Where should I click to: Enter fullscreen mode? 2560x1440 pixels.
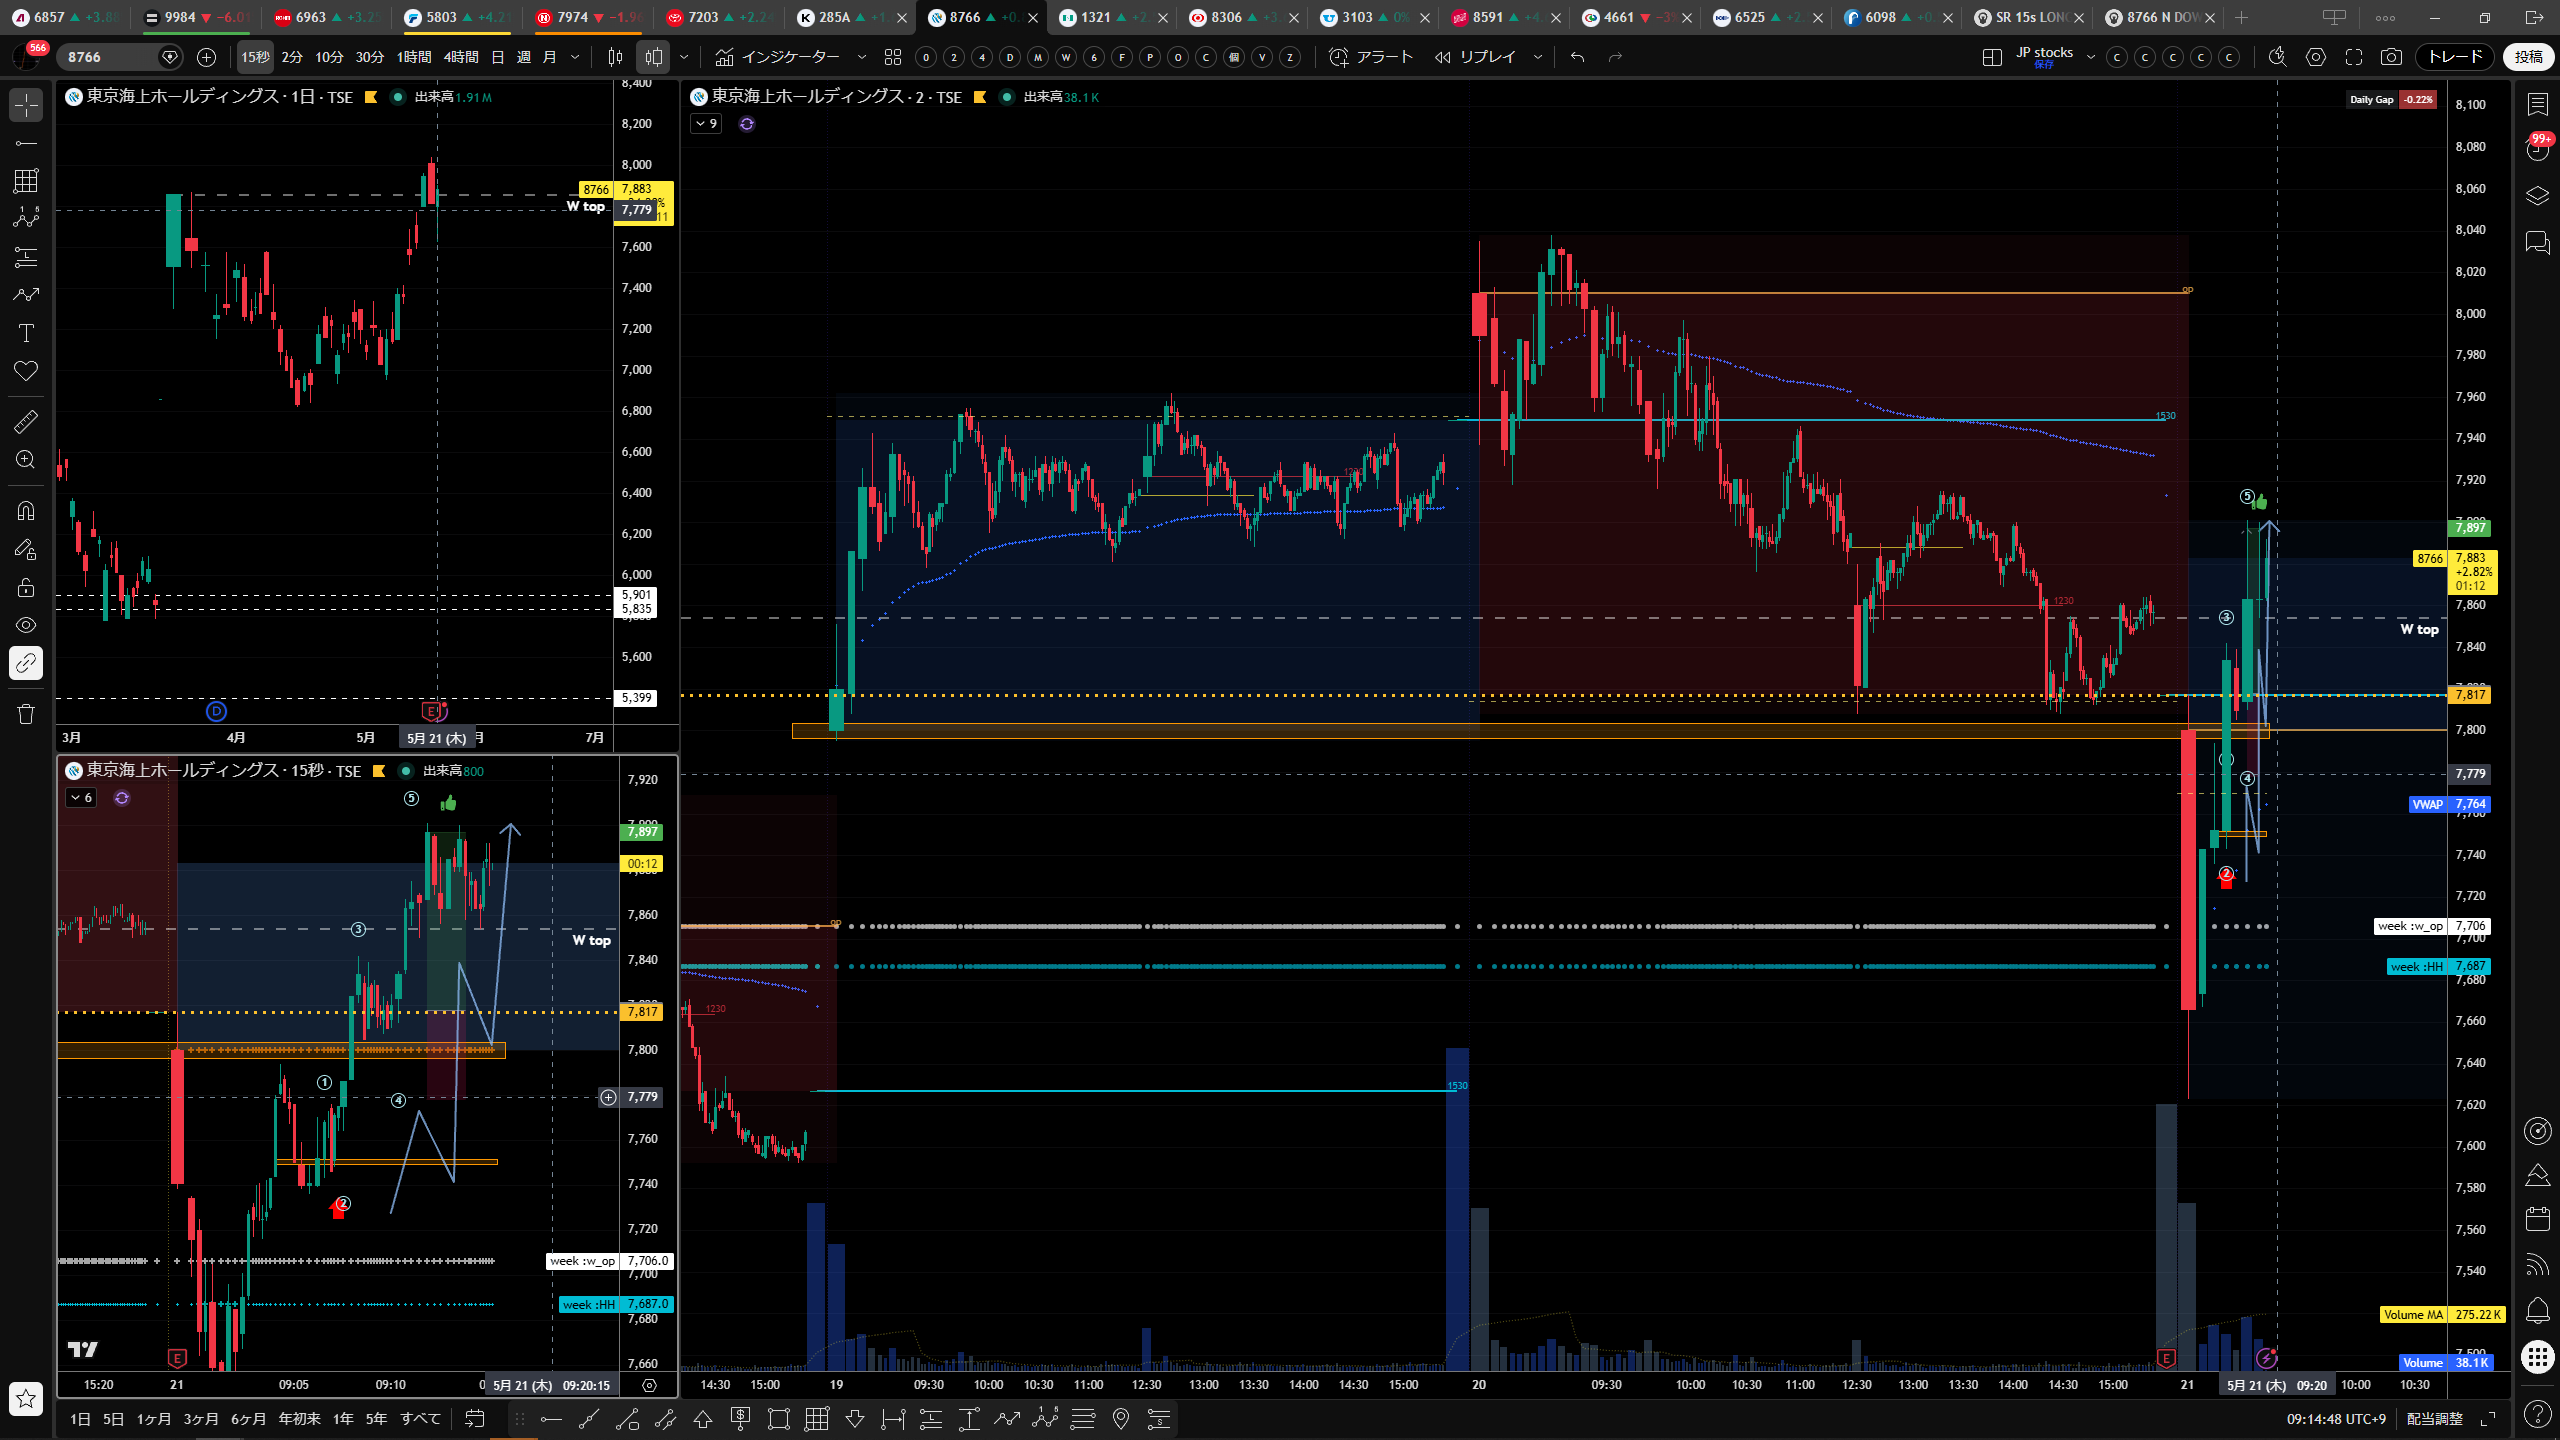tap(2354, 57)
